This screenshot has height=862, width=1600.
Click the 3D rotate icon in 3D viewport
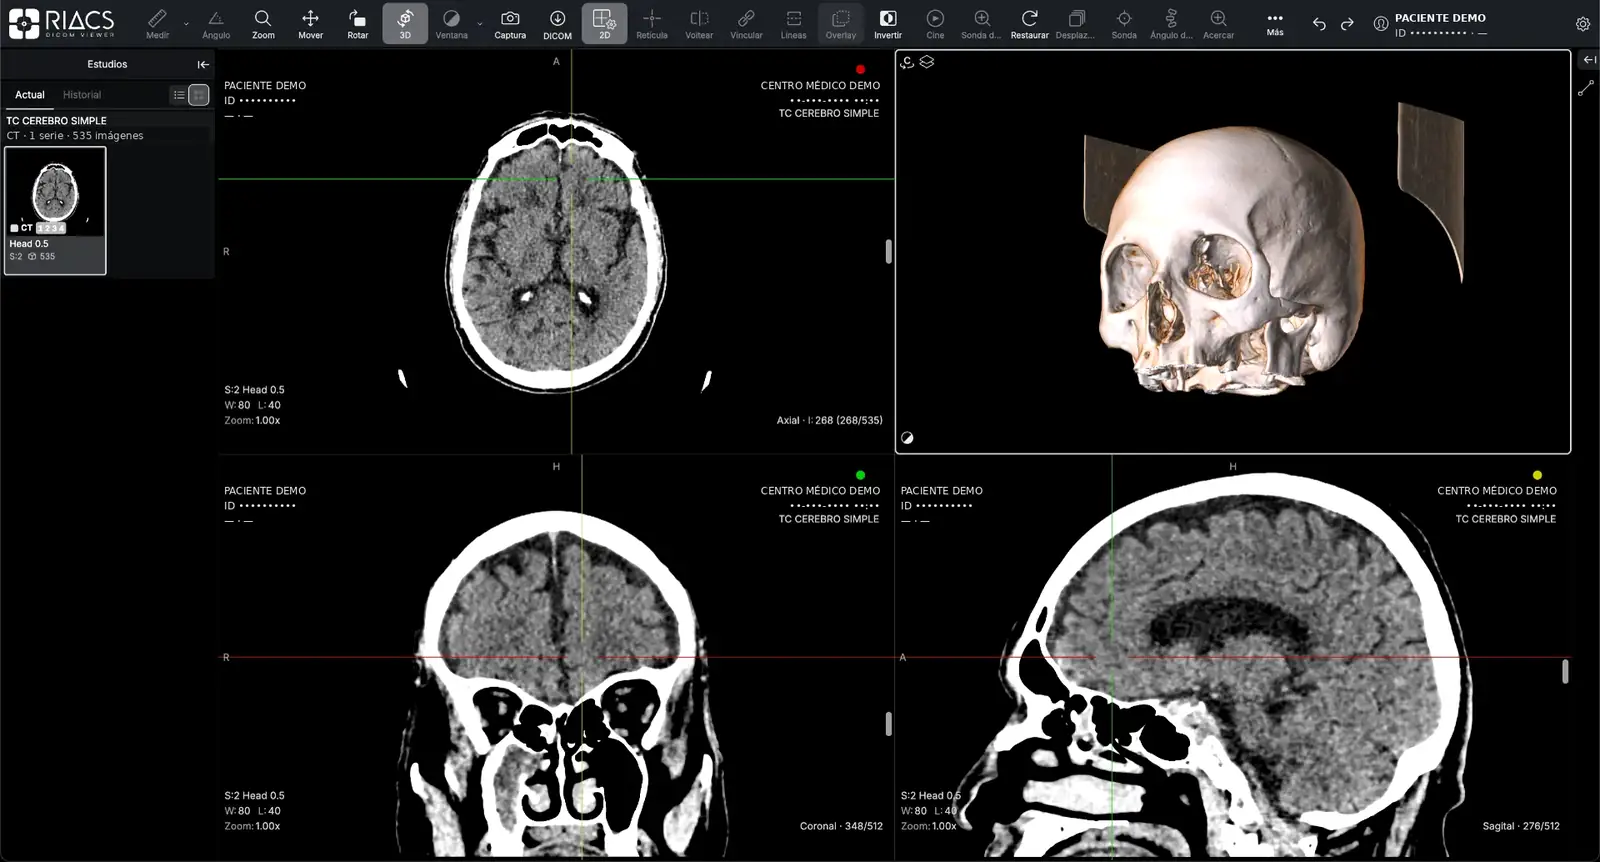(907, 62)
